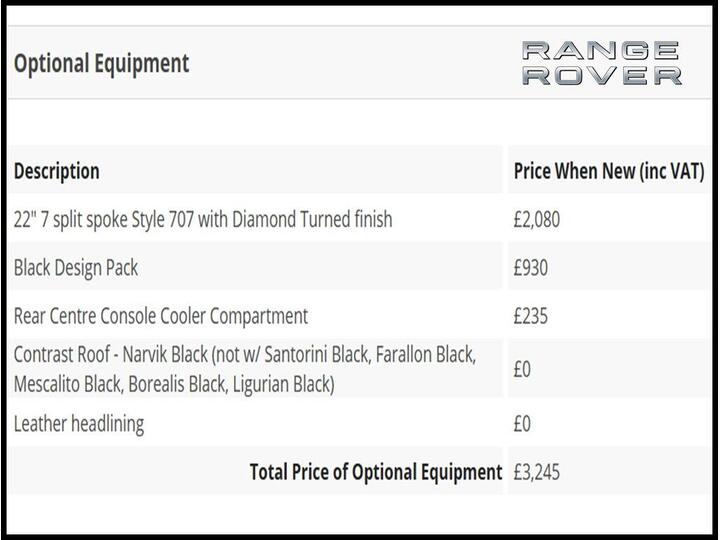
Task: Click the Price When New column header
Action: pyautogui.click(x=608, y=171)
